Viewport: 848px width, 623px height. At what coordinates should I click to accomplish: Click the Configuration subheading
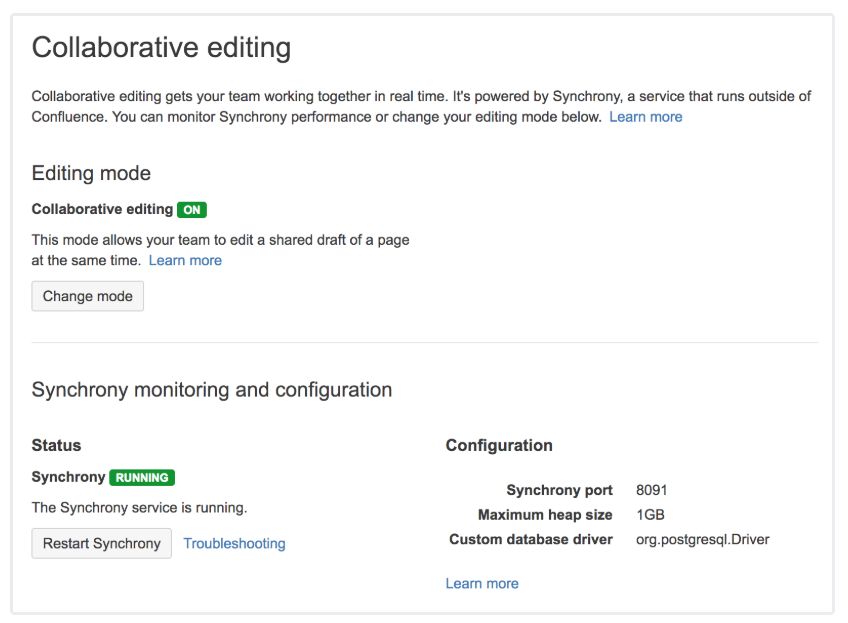tap(499, 445)
